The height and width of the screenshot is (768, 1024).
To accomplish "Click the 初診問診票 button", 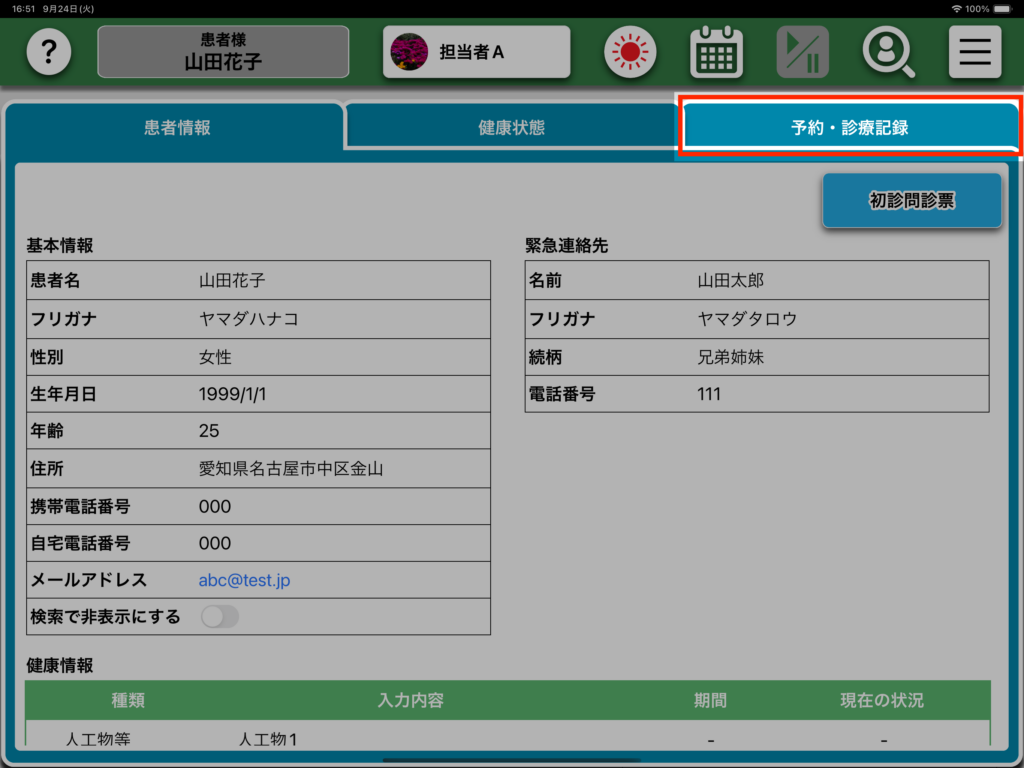I will 911,201.
